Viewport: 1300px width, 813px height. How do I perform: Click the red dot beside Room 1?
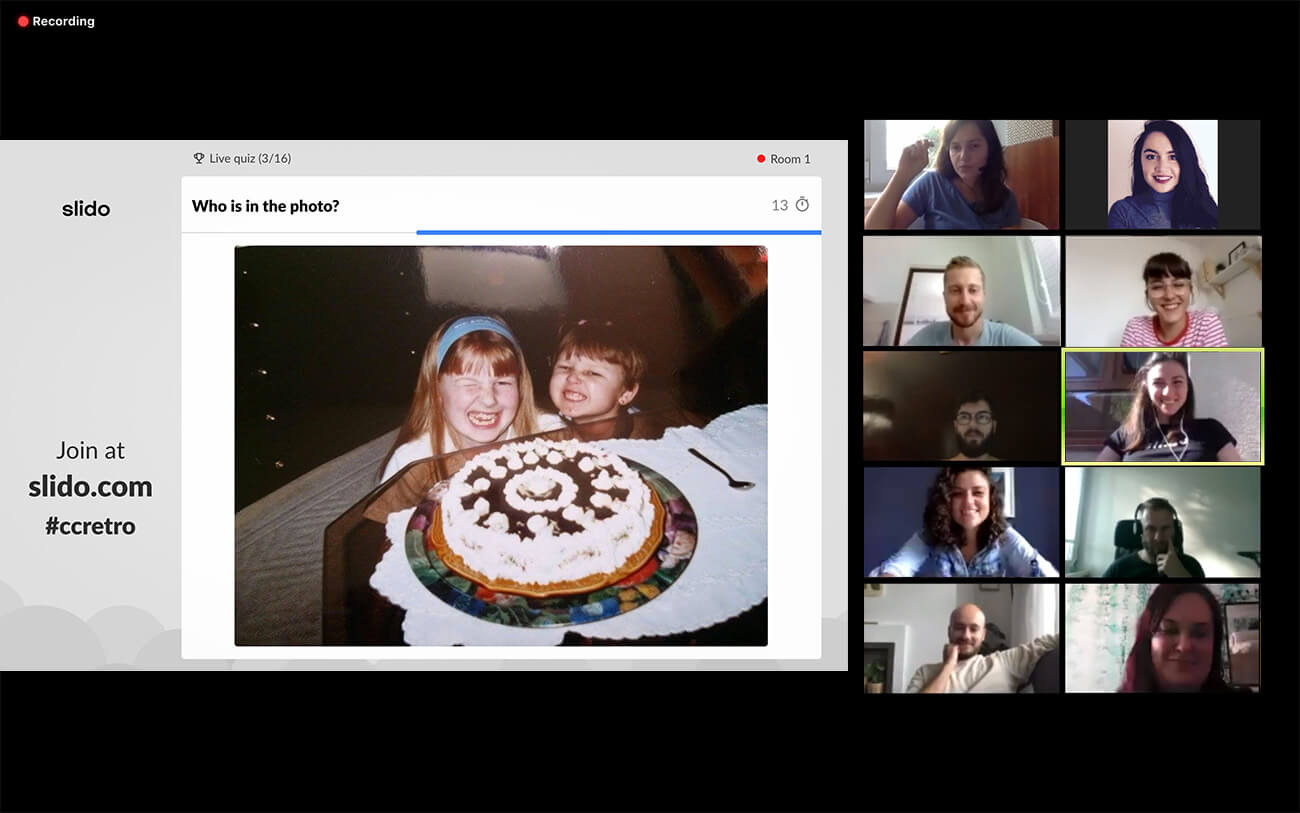[761, 159]
